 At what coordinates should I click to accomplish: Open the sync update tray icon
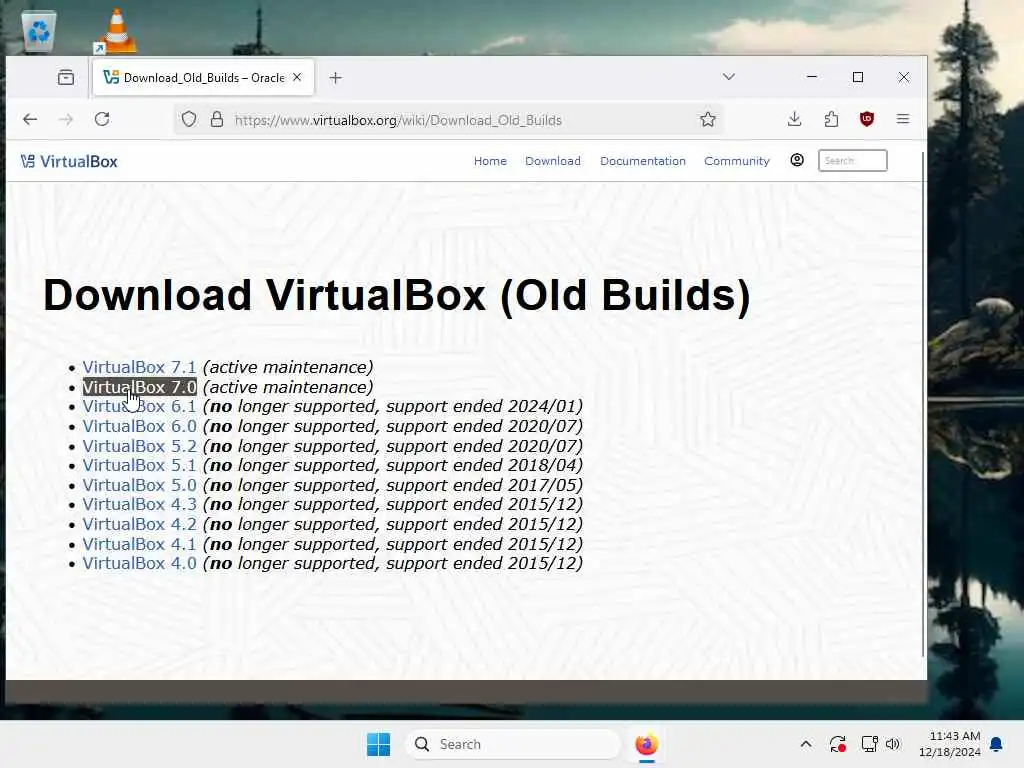click(838, 744)
